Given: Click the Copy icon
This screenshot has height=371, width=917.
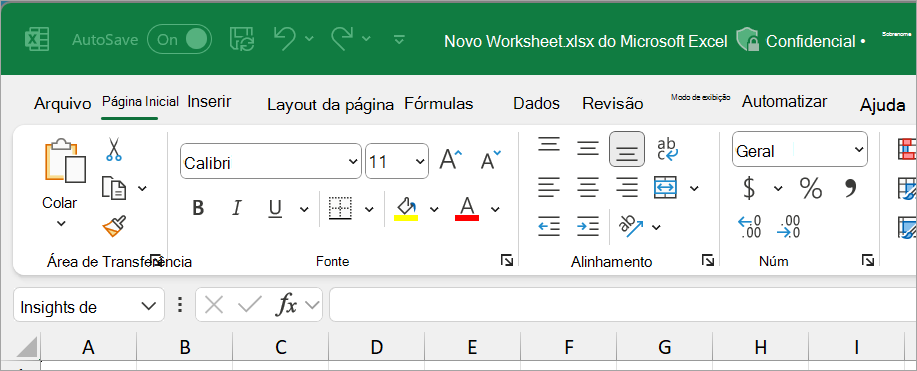Looking at the screenshot, I should click(x=114, y=188).
